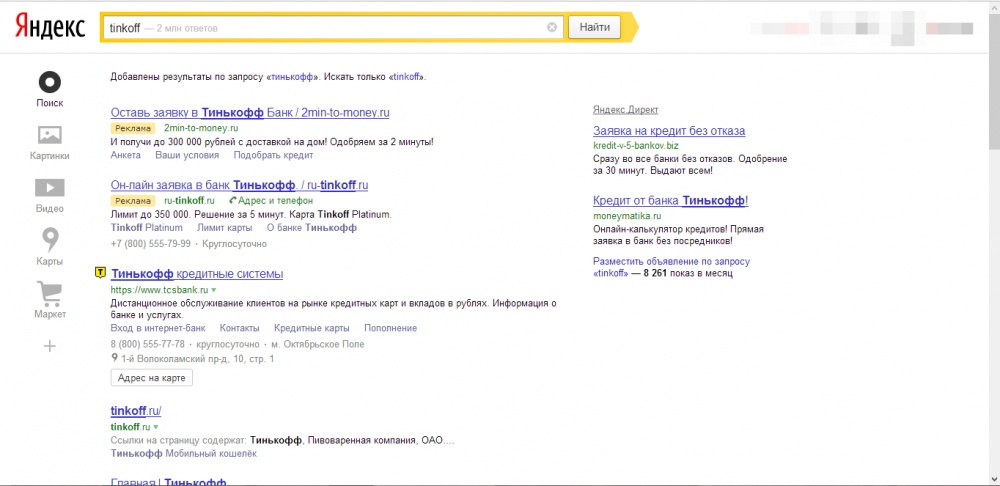This screenshot has height=486, width=1000.
Task: Click the м. Октябрьское Поле metro text
Action: [318, 344]
